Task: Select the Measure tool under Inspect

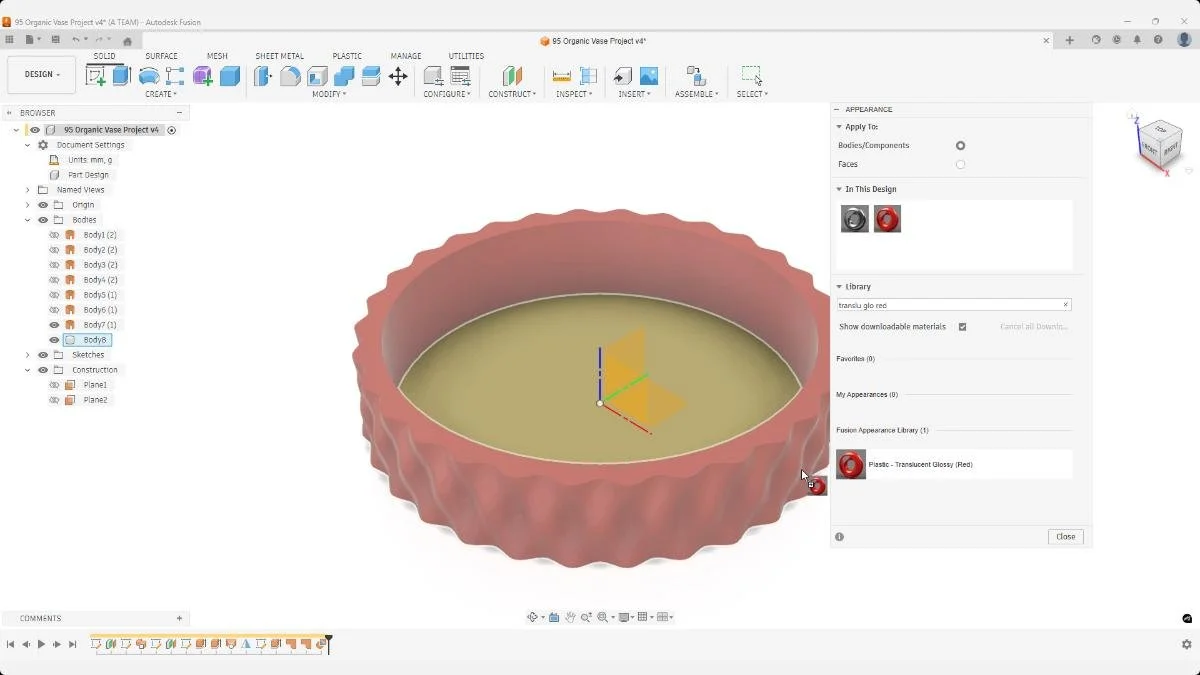Action: click(563, 76)
